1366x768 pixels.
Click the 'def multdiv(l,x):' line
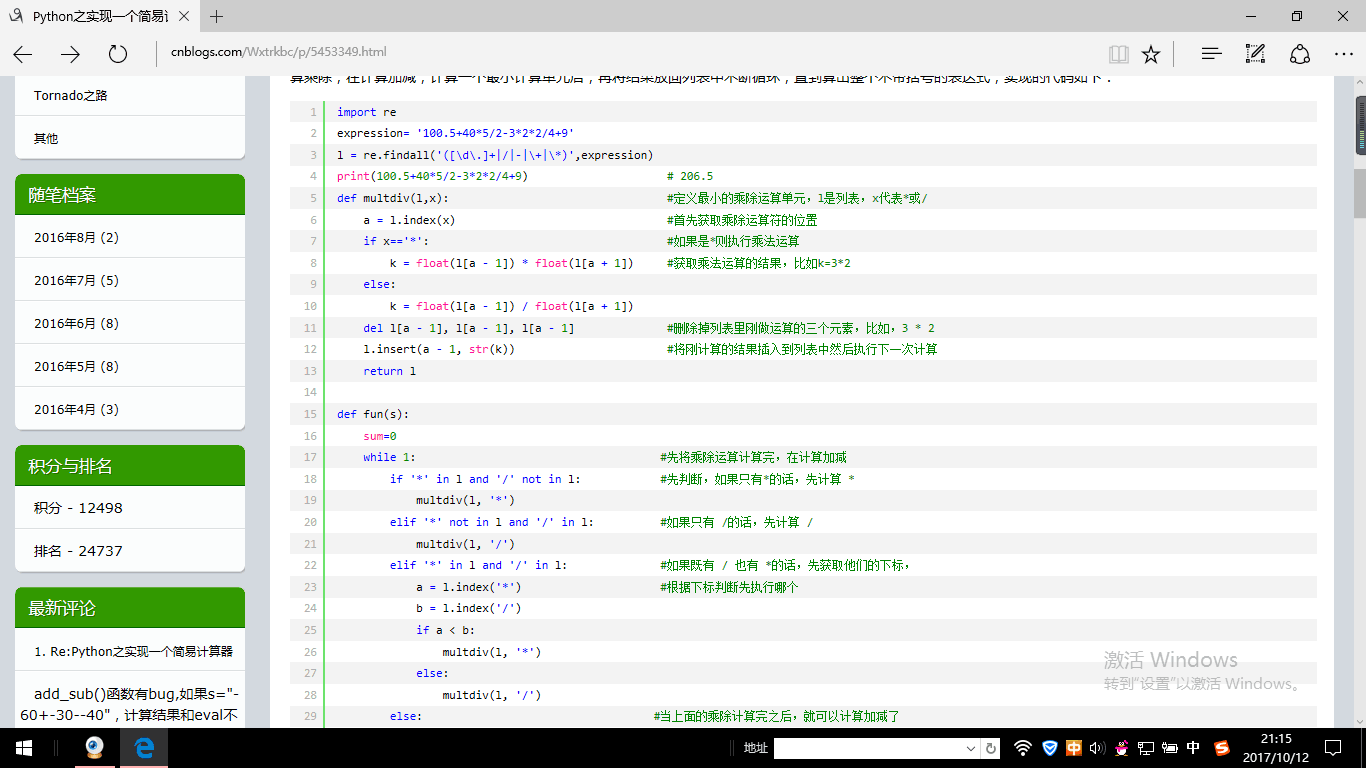tap(392, 198)
